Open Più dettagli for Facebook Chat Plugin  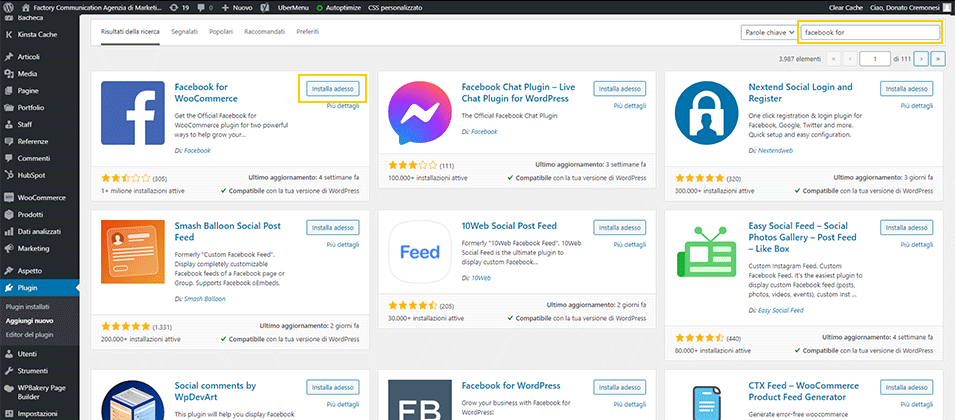(630, 106)
